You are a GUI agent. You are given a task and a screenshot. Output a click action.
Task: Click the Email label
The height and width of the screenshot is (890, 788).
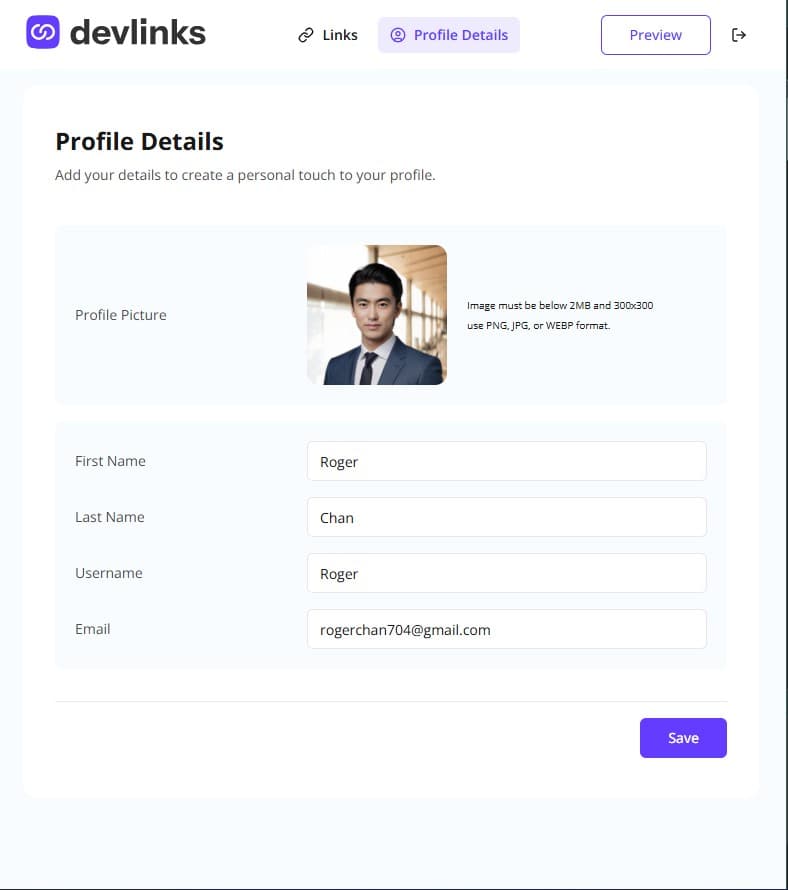click(x=93, y=629)
